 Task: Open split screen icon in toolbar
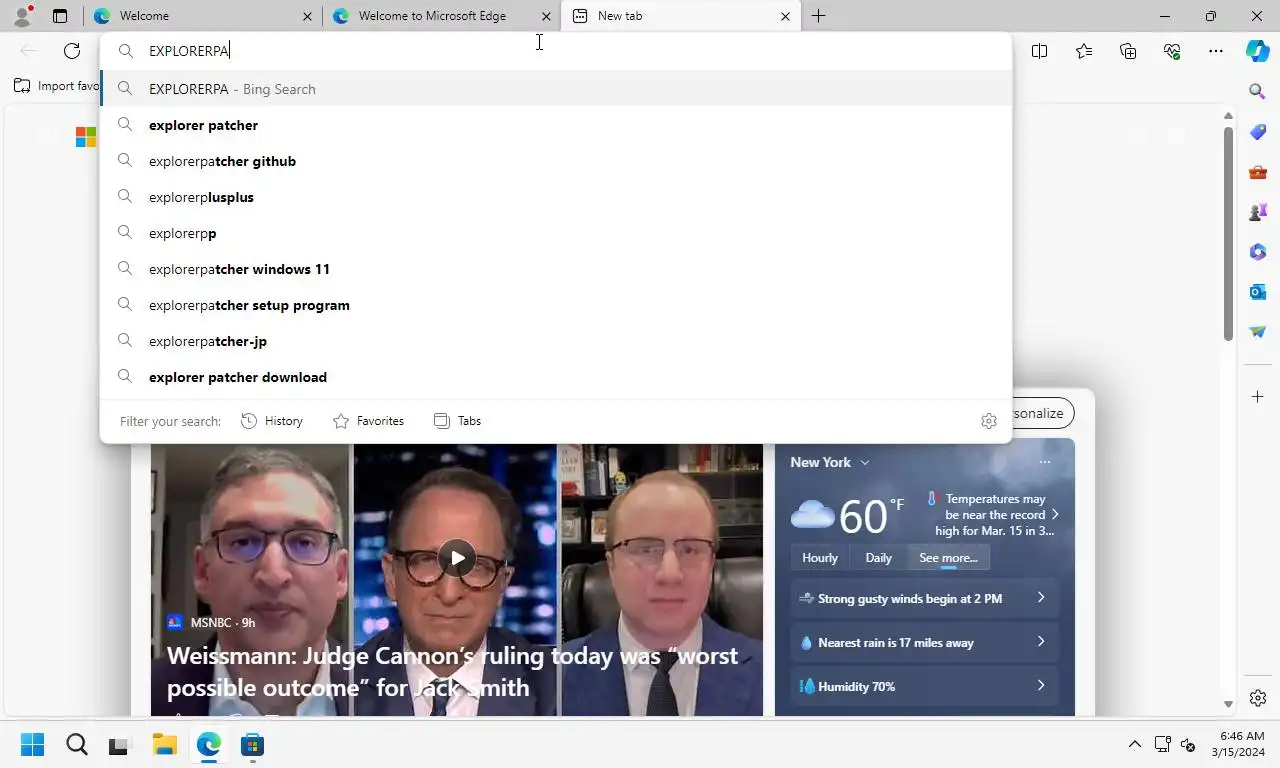[1040, 51]
